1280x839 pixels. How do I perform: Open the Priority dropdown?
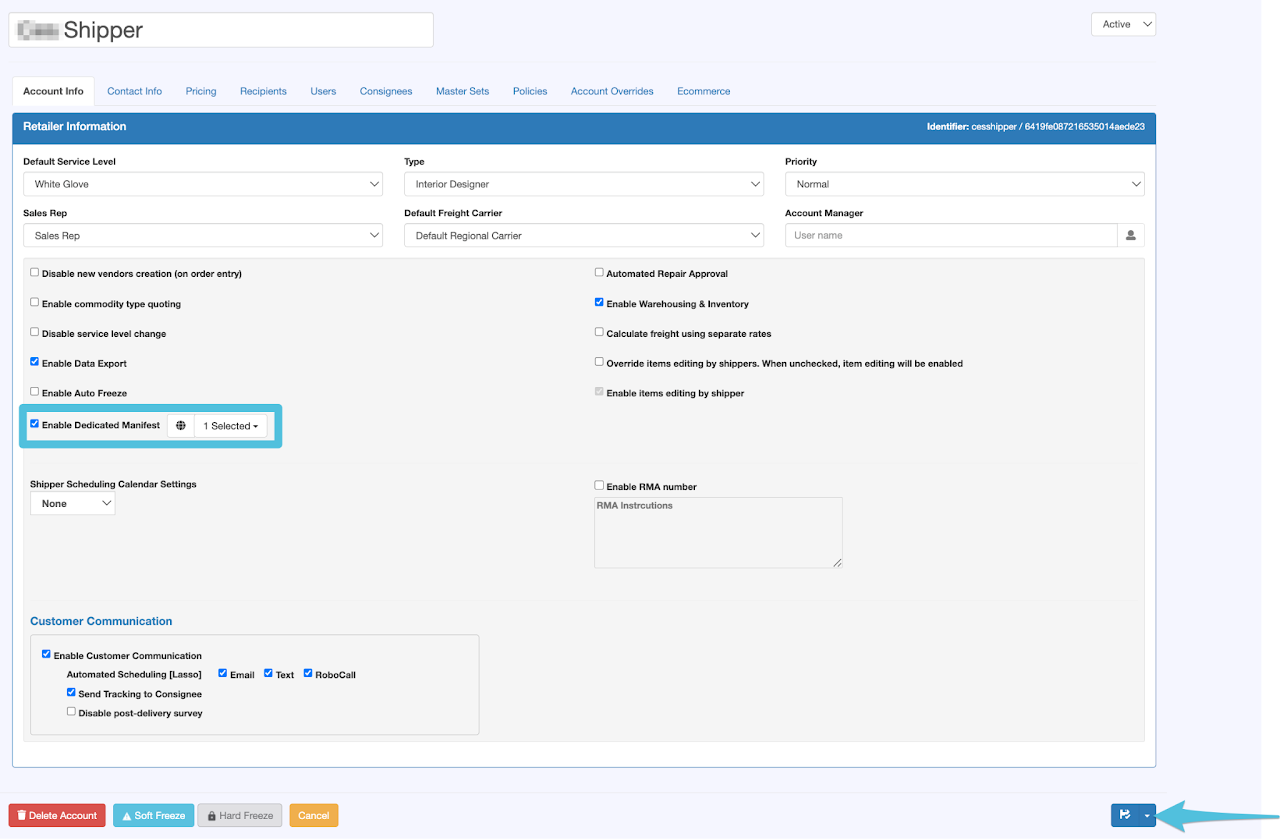pyautogui.click(x=965, y=184)
